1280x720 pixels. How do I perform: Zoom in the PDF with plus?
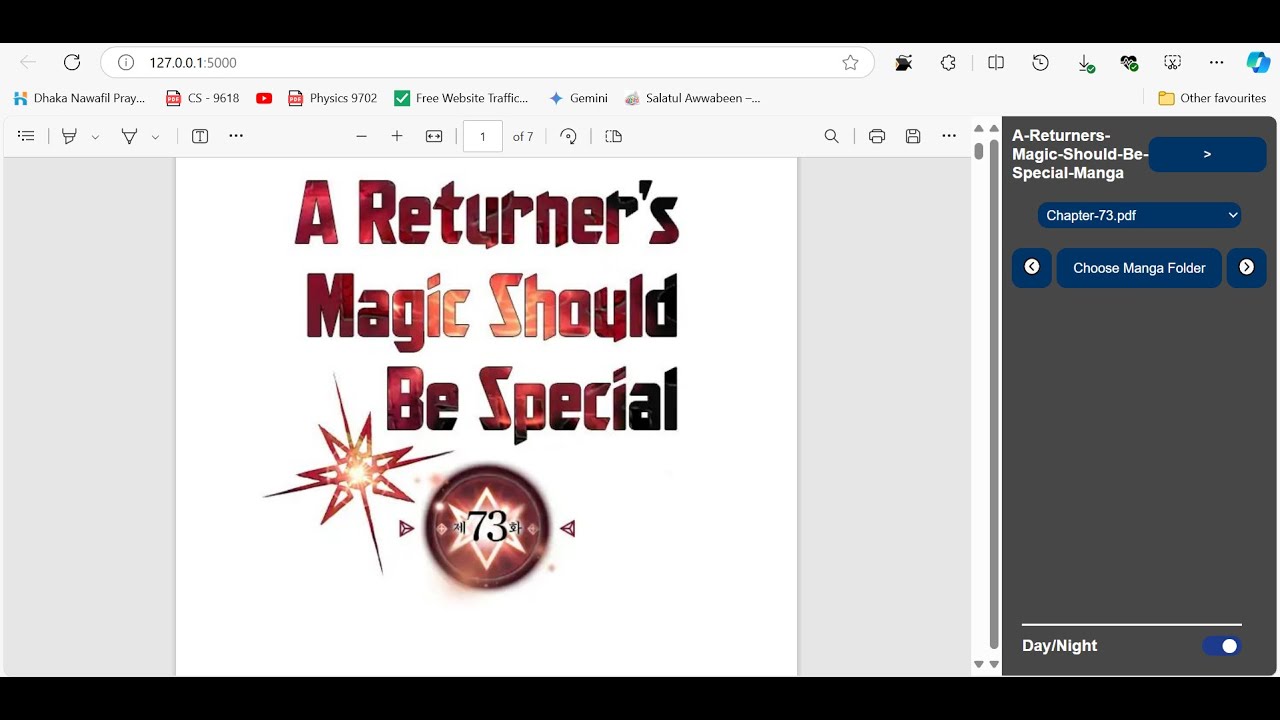coord(397,136)
